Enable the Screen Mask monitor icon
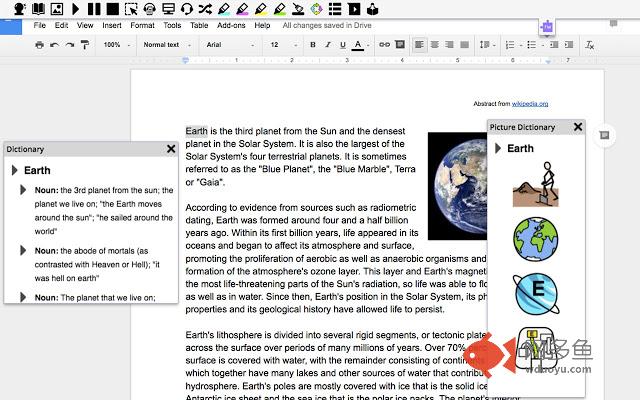 click(168, 9)
